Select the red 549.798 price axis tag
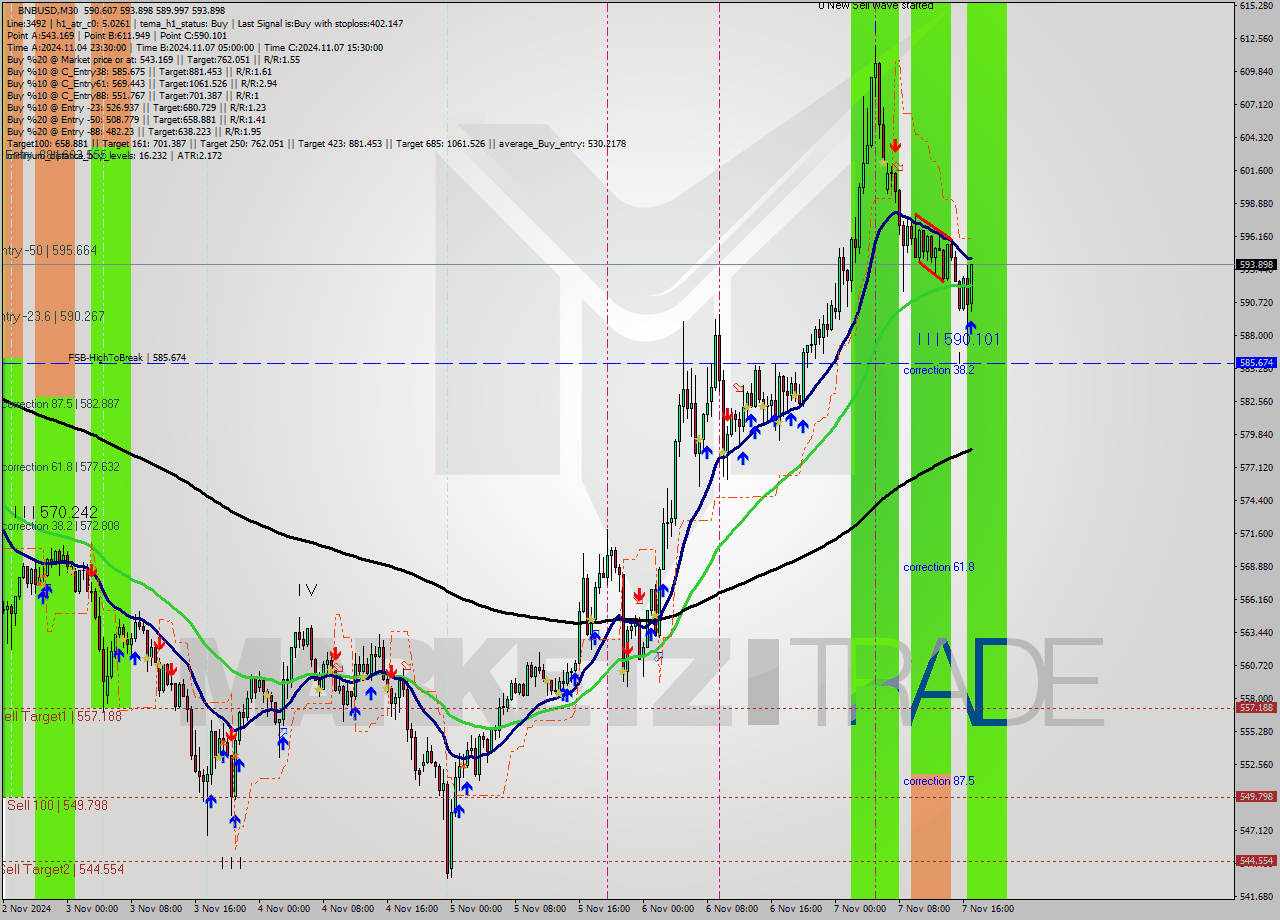The width and height of the screenshot is (1280, 920). pyautogui.click(x=1257, y=797)
